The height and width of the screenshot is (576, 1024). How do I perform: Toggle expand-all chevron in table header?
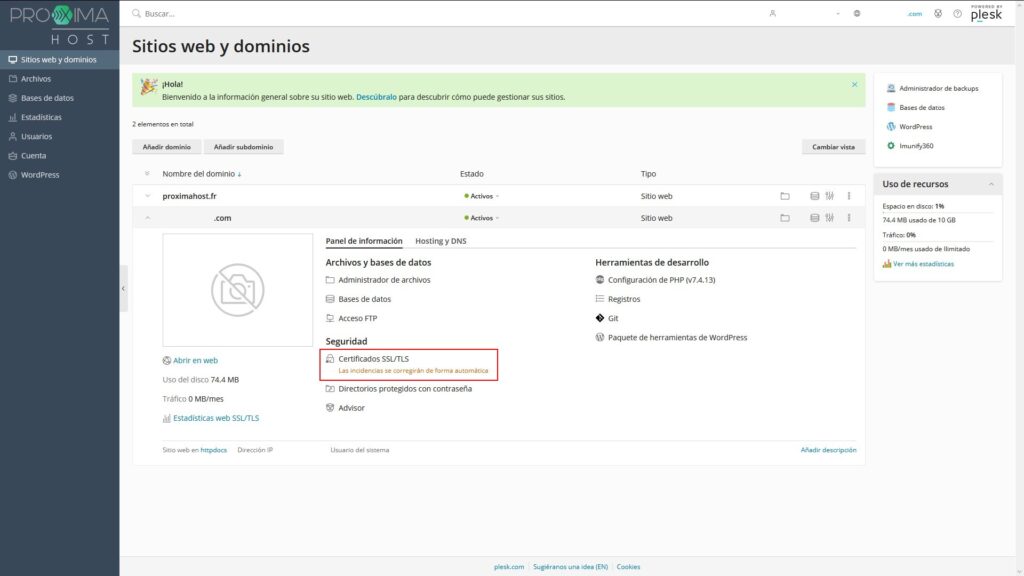(x=147, y=174)
